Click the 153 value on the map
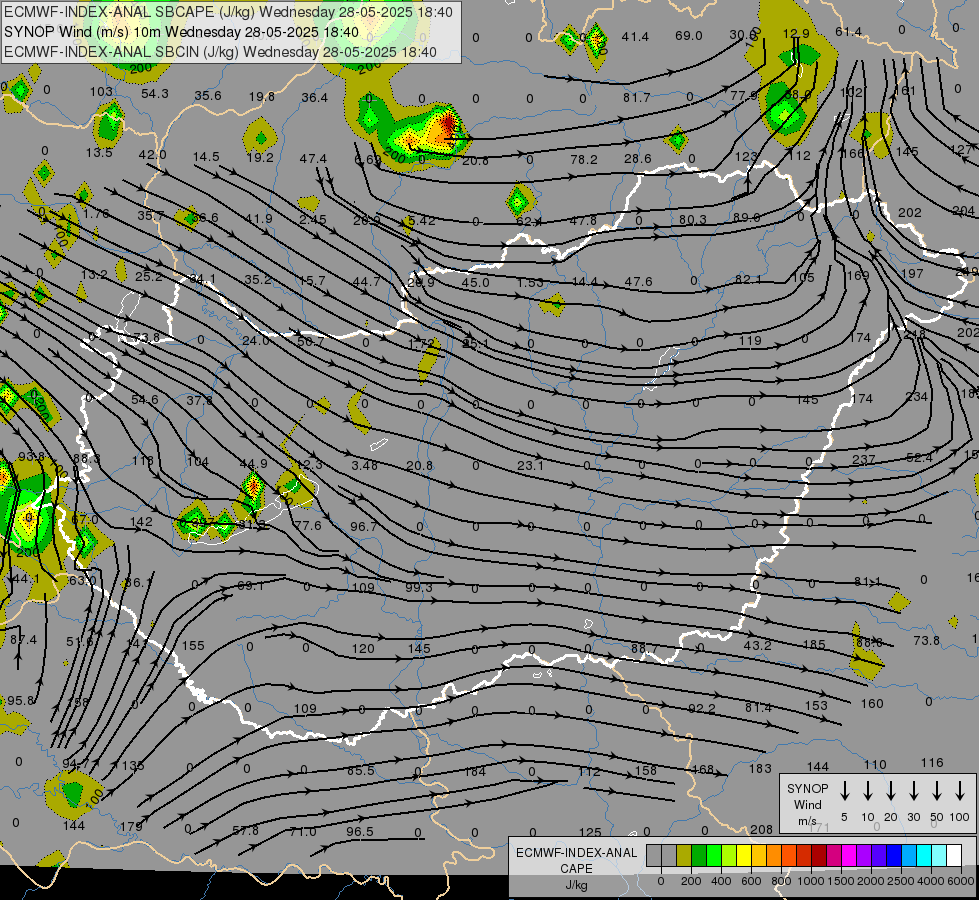The width and height of the screenshot is (979, 900). click(816, 705)
